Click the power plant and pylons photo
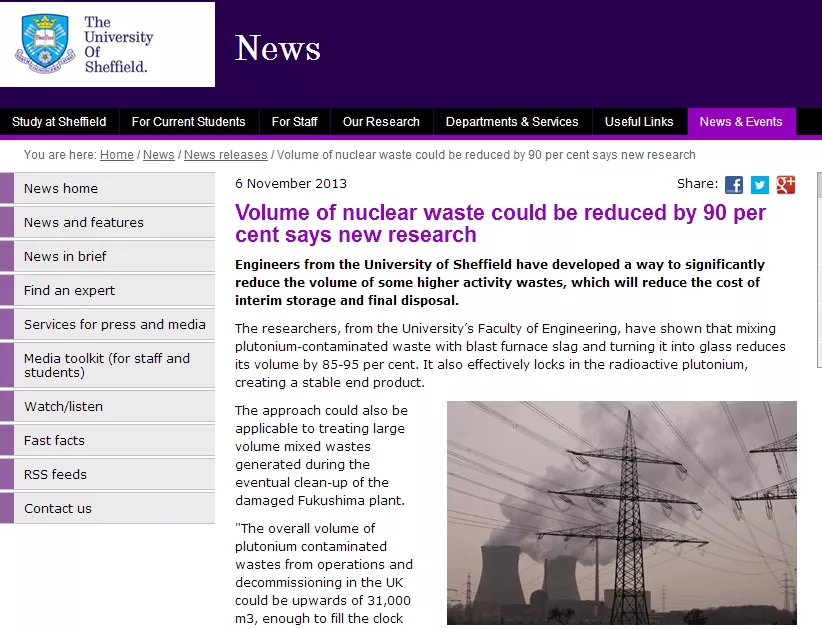Image resolution: width=822 pixels, height=629 pixels. (622, 513)
